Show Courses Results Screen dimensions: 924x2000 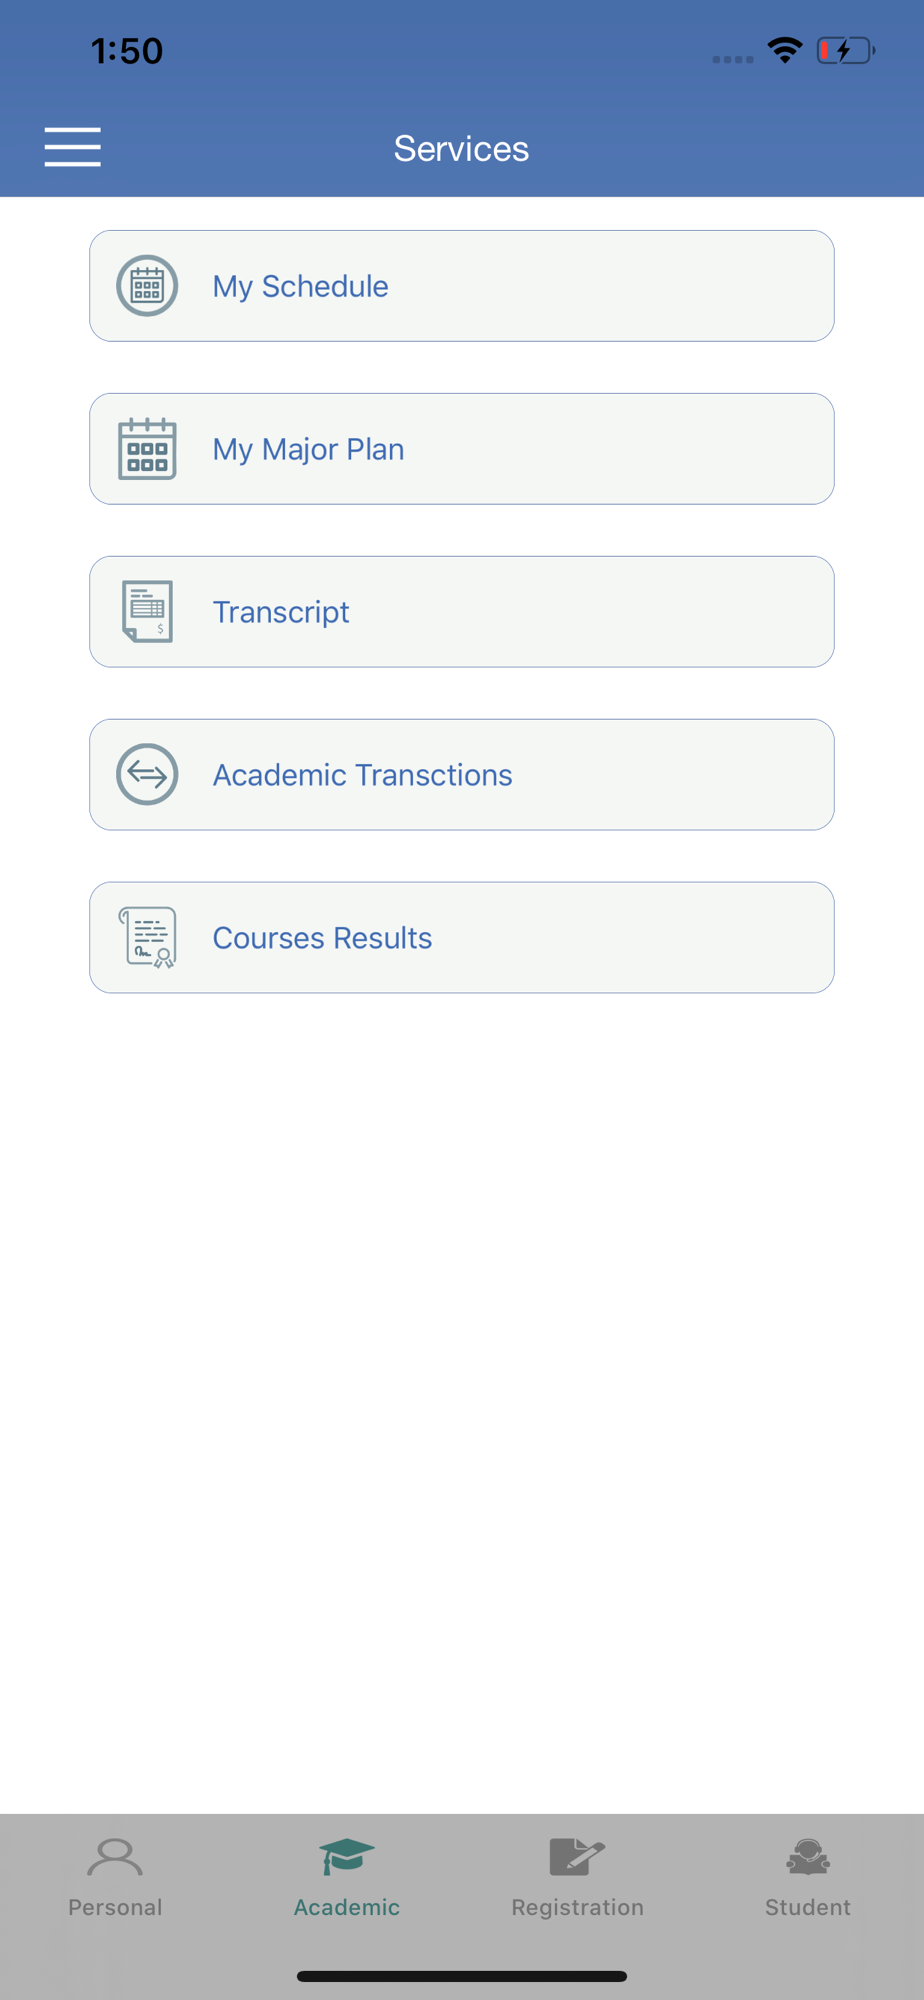[462, 938]
